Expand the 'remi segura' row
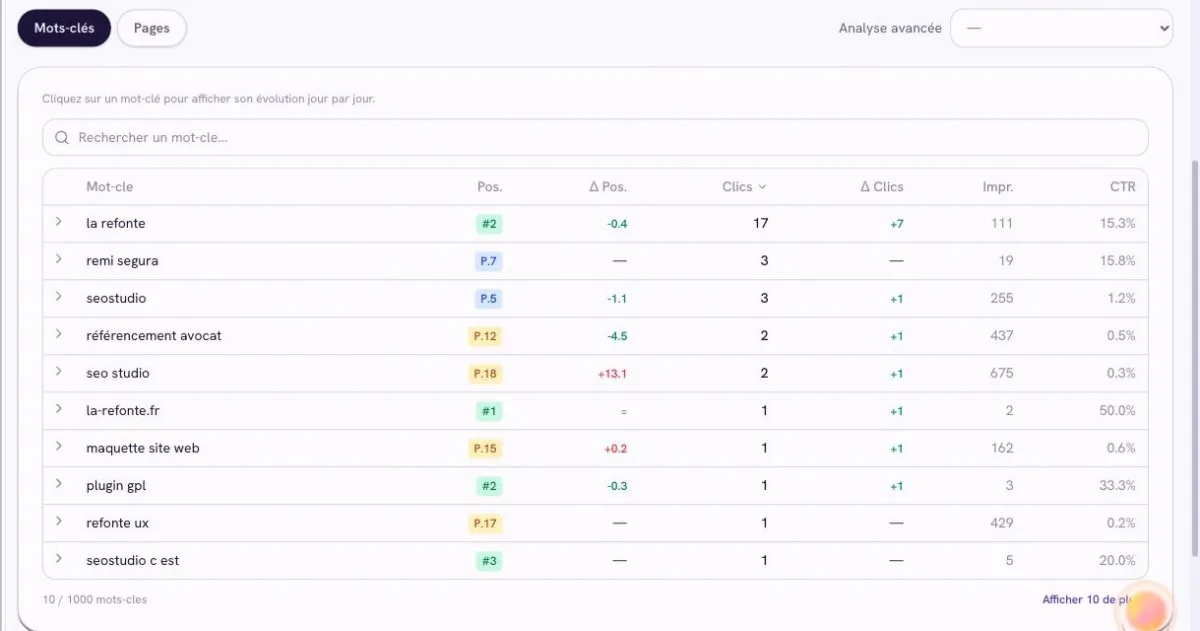The width and height of the screenshot is (1200, 631). click(x=59, y=260)
